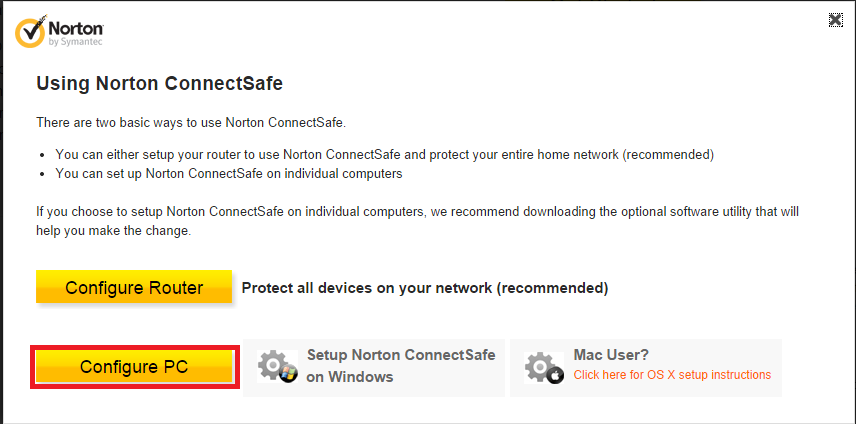This screenshot has height=424, width=856.
Task: Click the first bullet point marker
Action: (44, 156)
